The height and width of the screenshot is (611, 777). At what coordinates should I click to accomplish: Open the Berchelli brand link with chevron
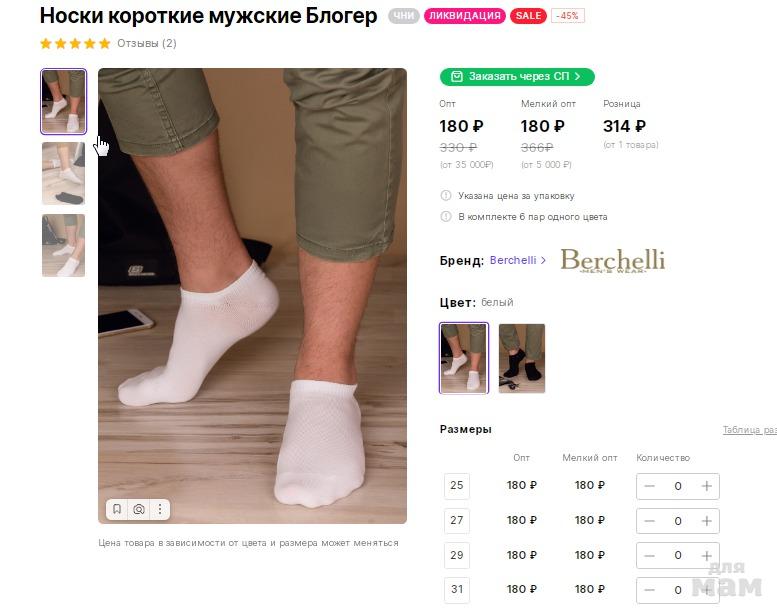coord(518,260)
